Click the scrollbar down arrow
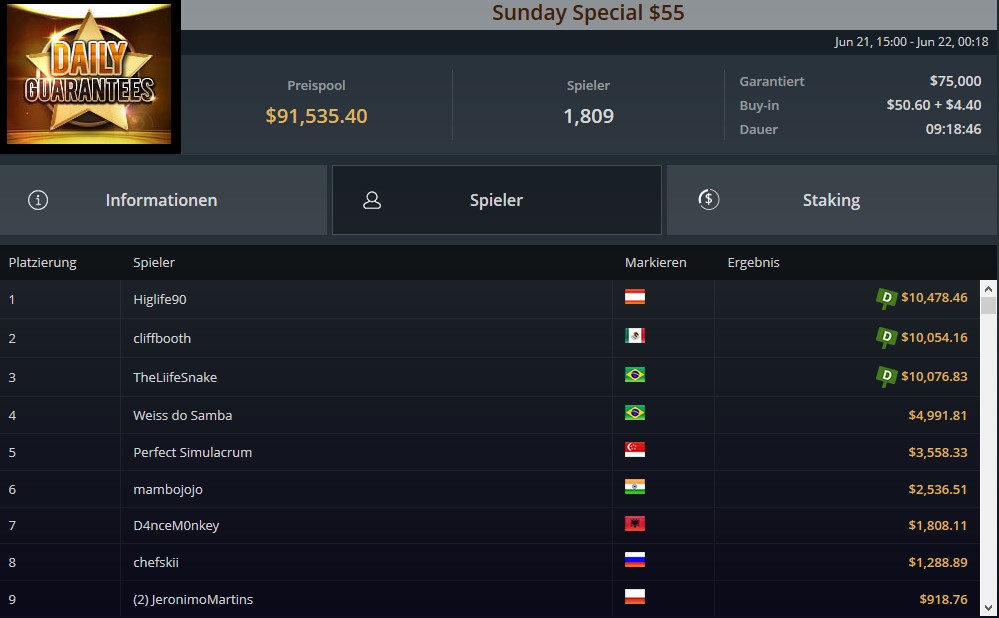The image size is (999, 618). coord(988,608)
